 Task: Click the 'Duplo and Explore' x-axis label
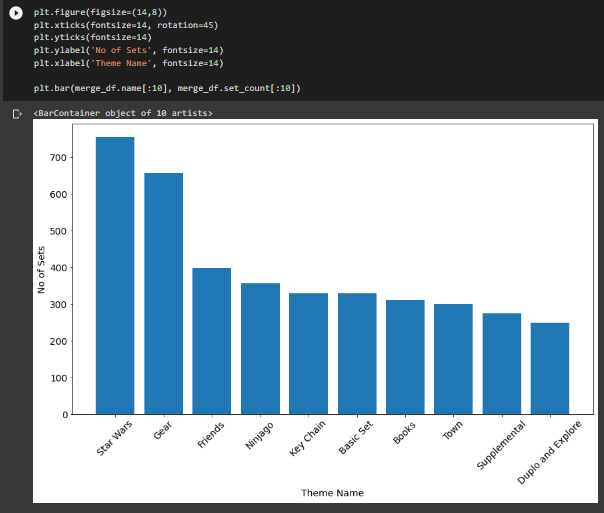549,453
